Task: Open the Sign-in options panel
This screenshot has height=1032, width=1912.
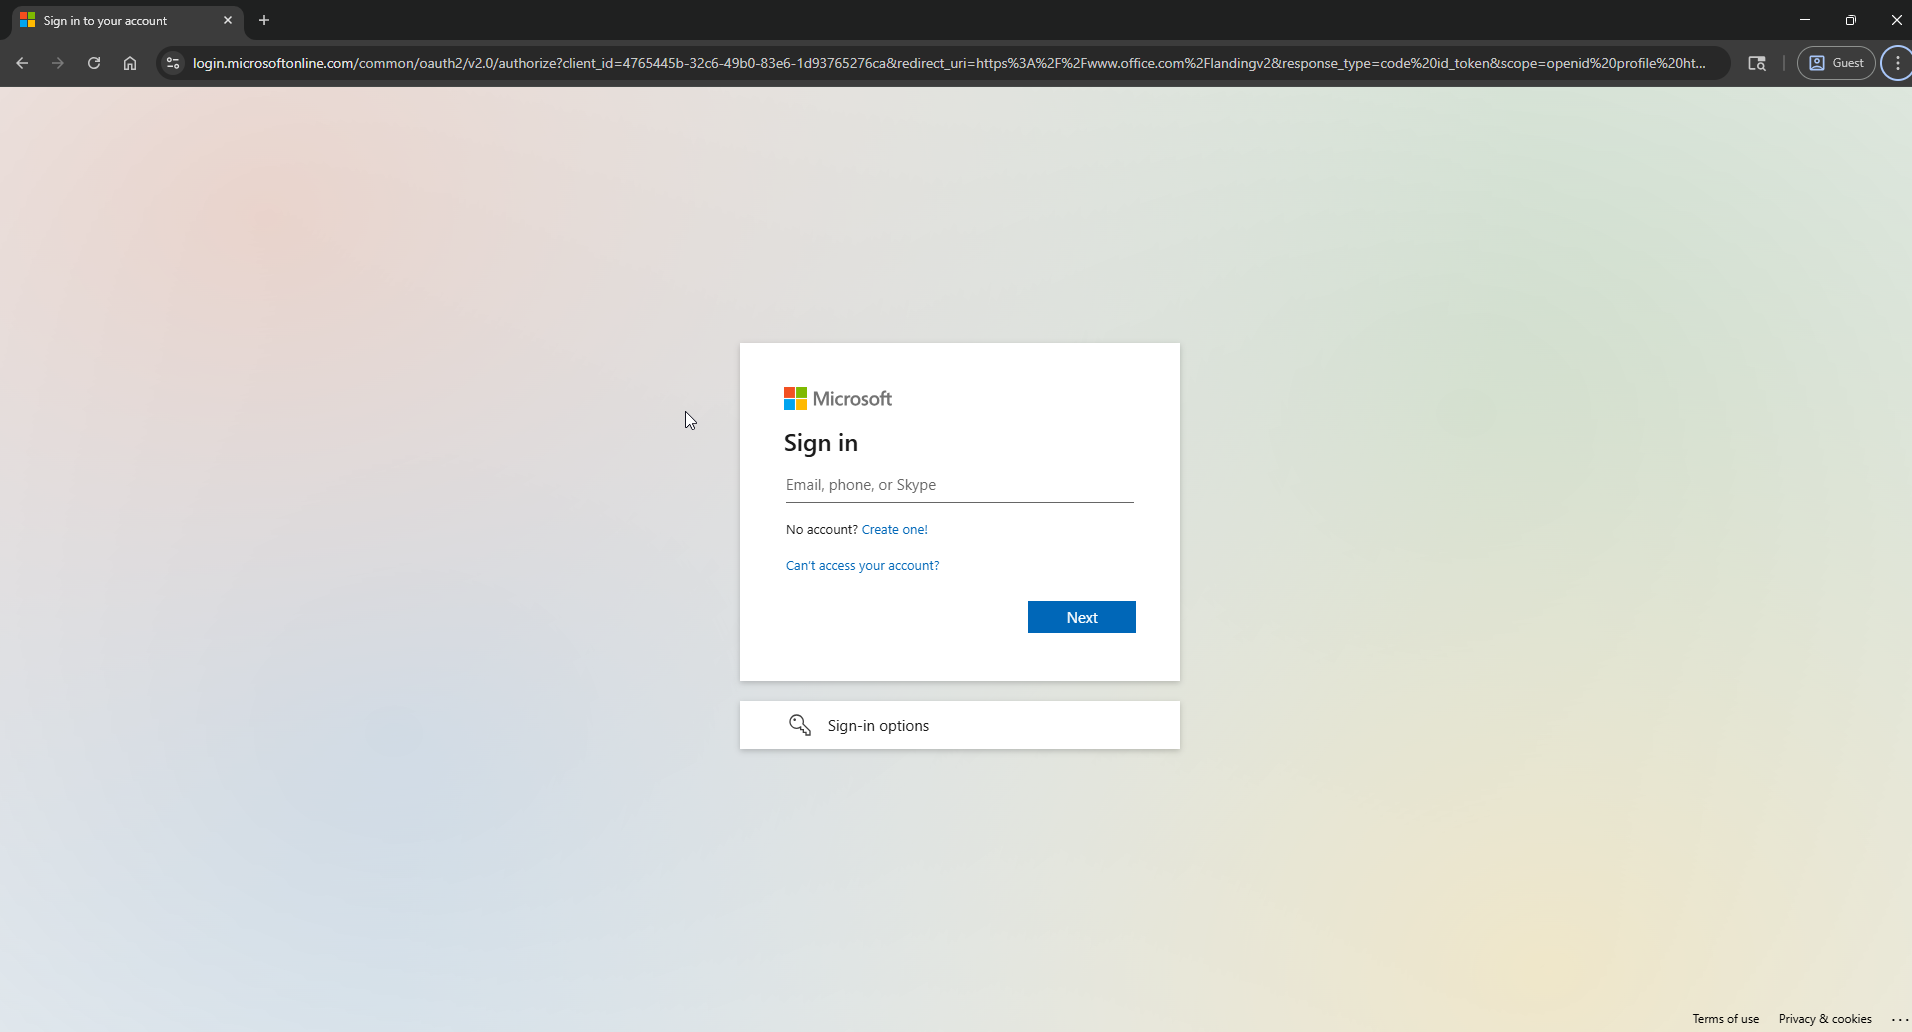Action: tap(878, 725)
